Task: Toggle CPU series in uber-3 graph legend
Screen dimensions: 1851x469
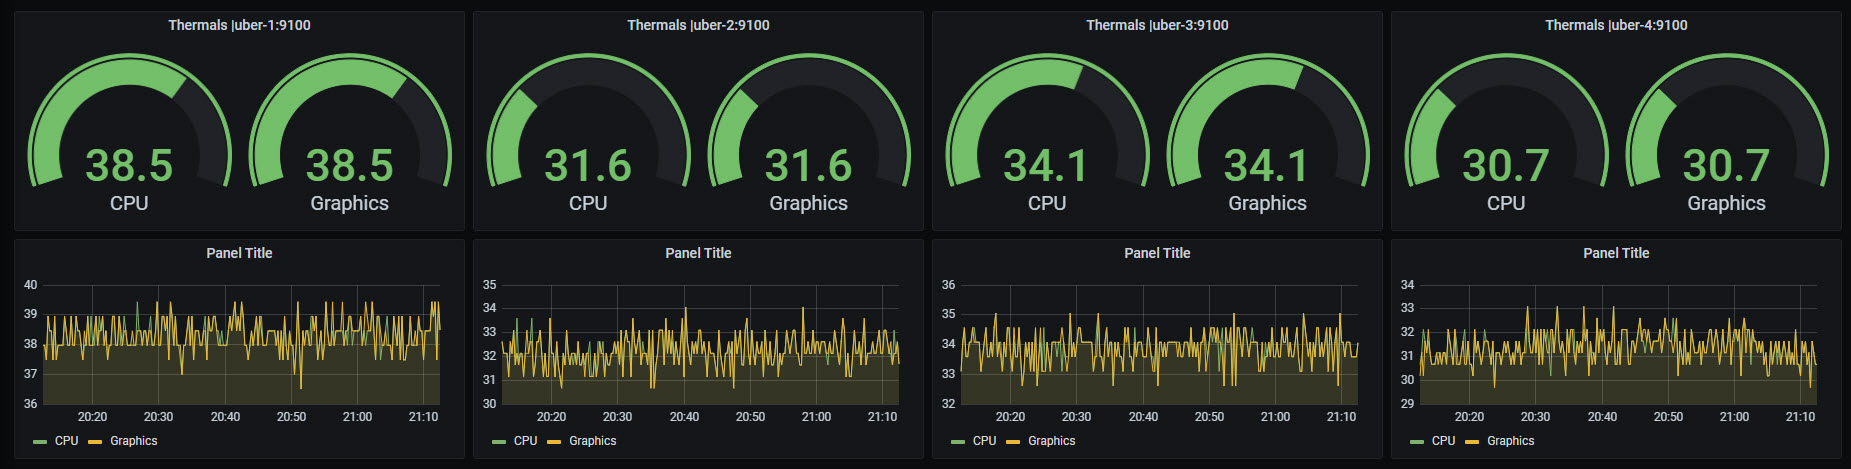Action: 984,441
